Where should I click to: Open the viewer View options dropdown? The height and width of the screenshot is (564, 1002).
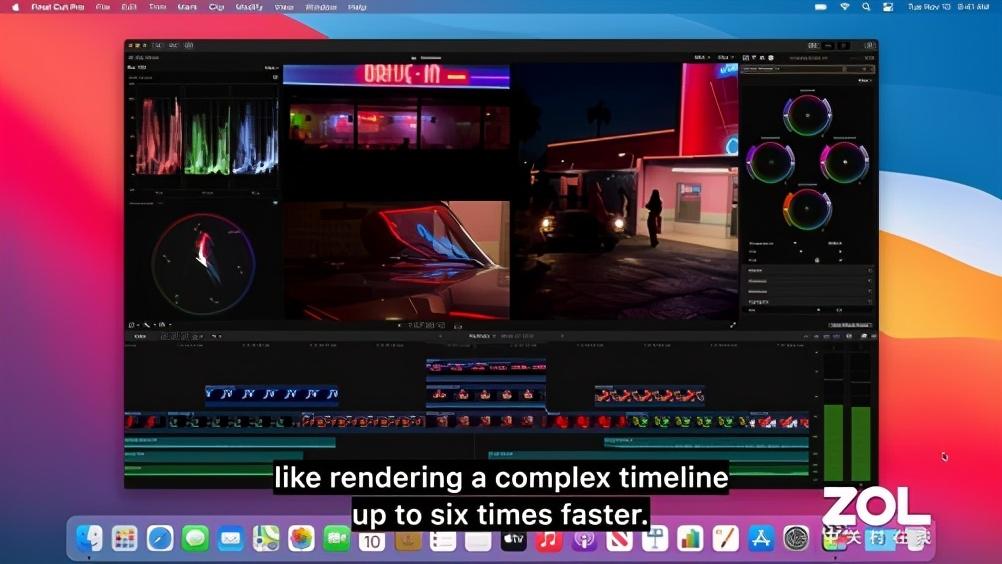click(725, 57)
